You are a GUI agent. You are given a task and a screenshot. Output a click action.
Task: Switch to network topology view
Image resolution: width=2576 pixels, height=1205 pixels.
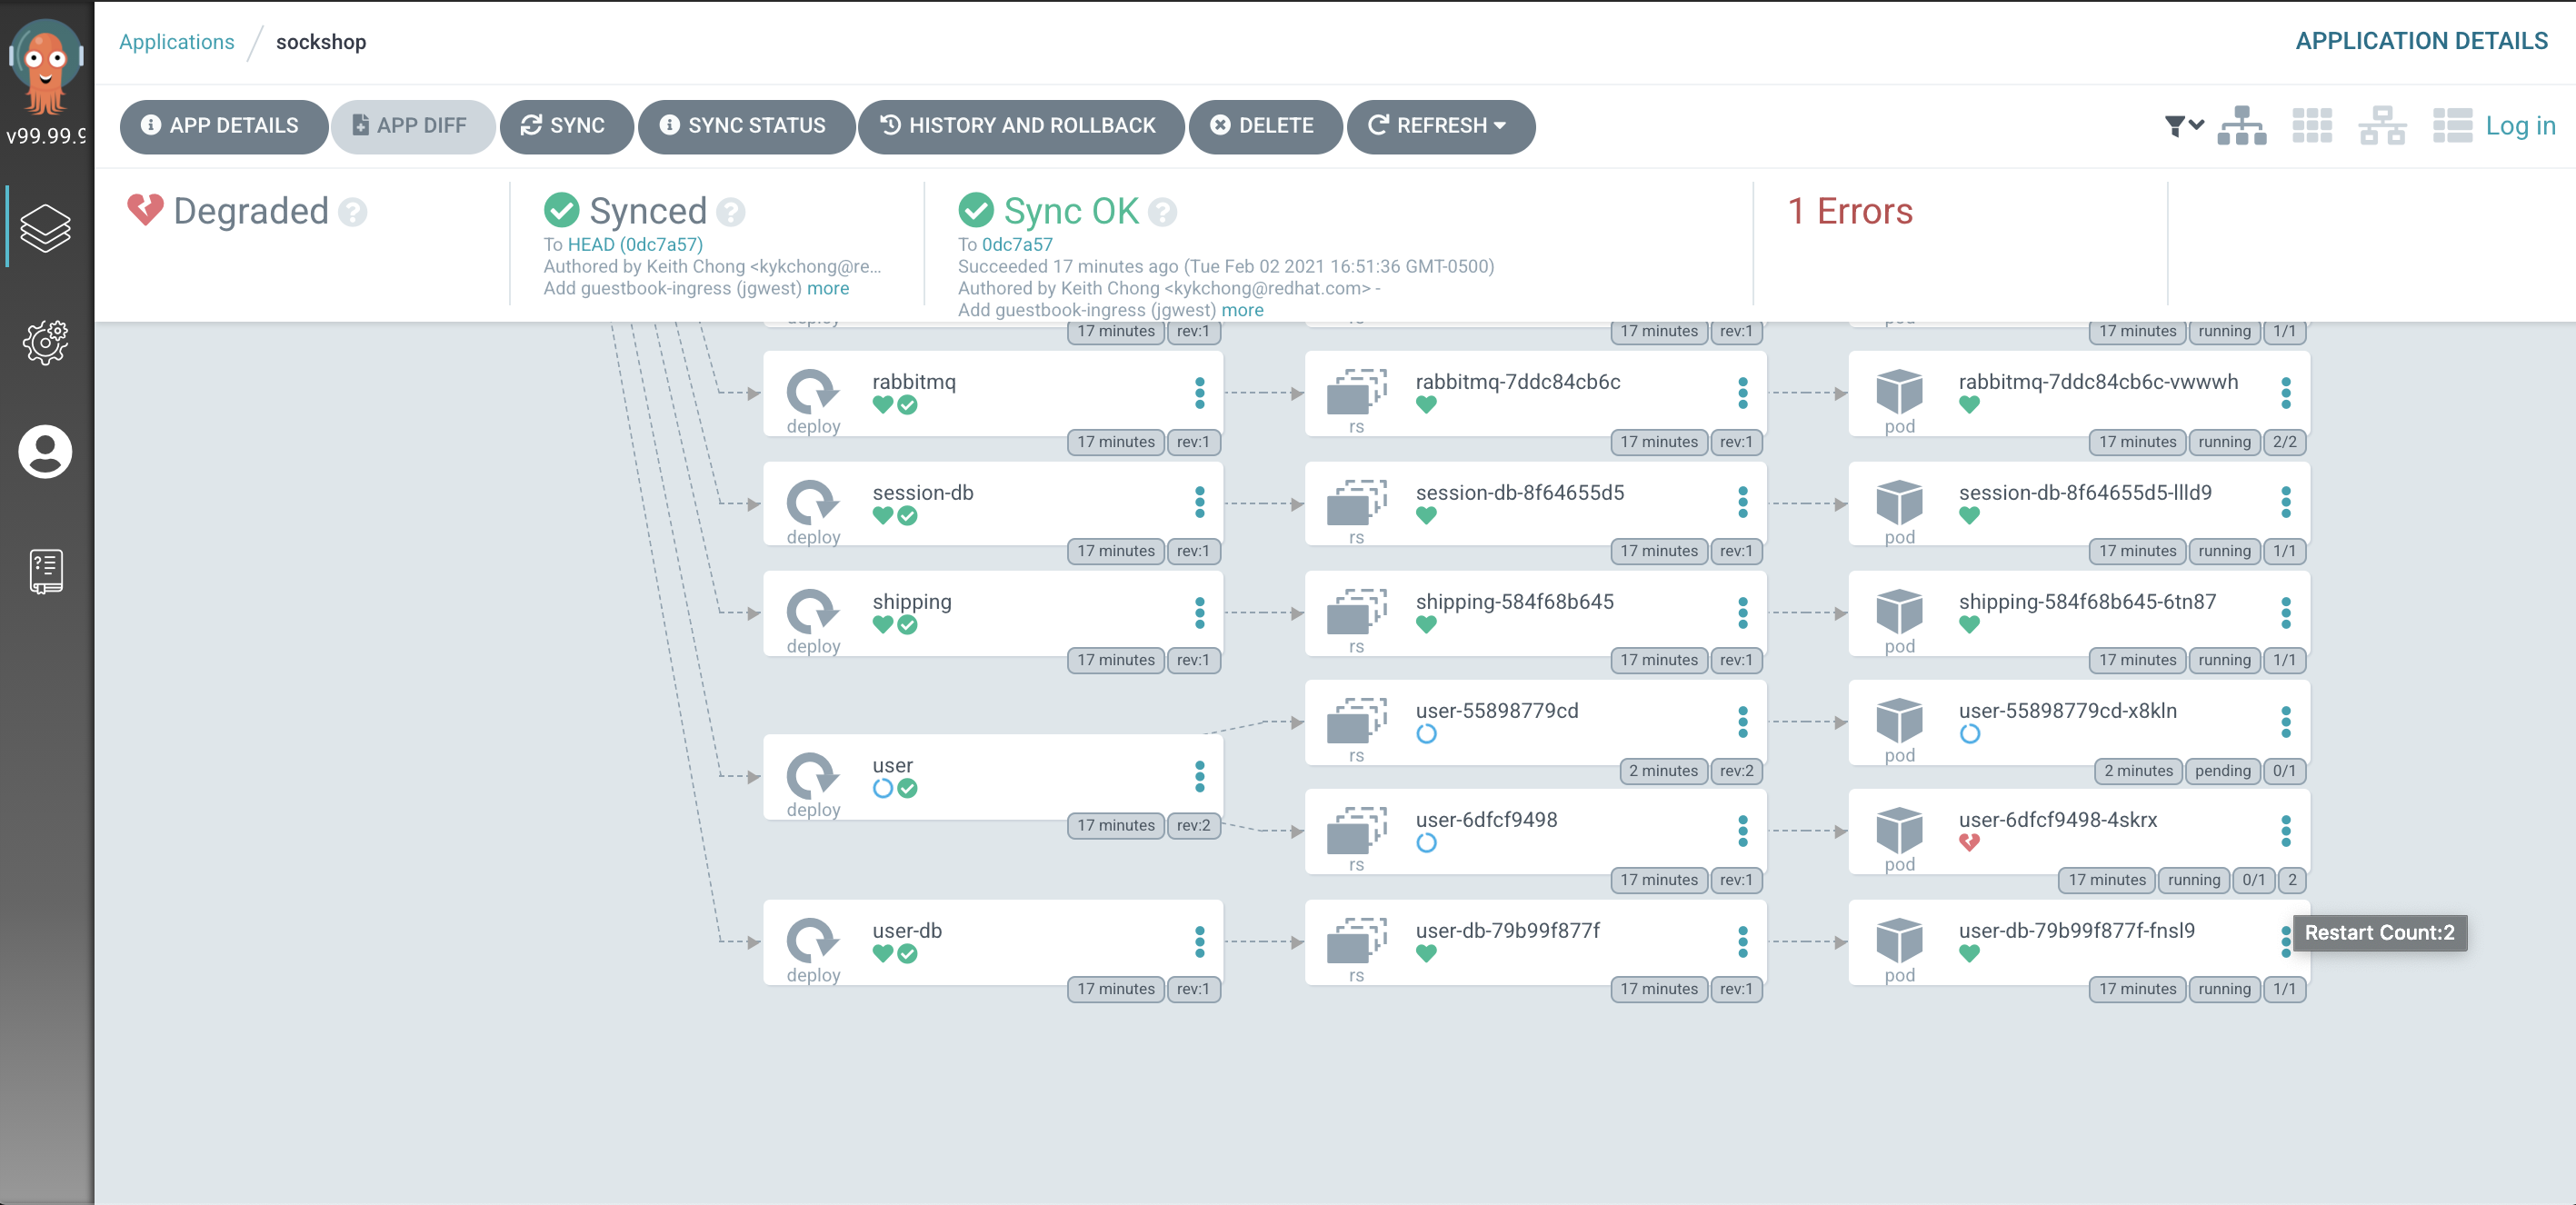(2382, 126)
